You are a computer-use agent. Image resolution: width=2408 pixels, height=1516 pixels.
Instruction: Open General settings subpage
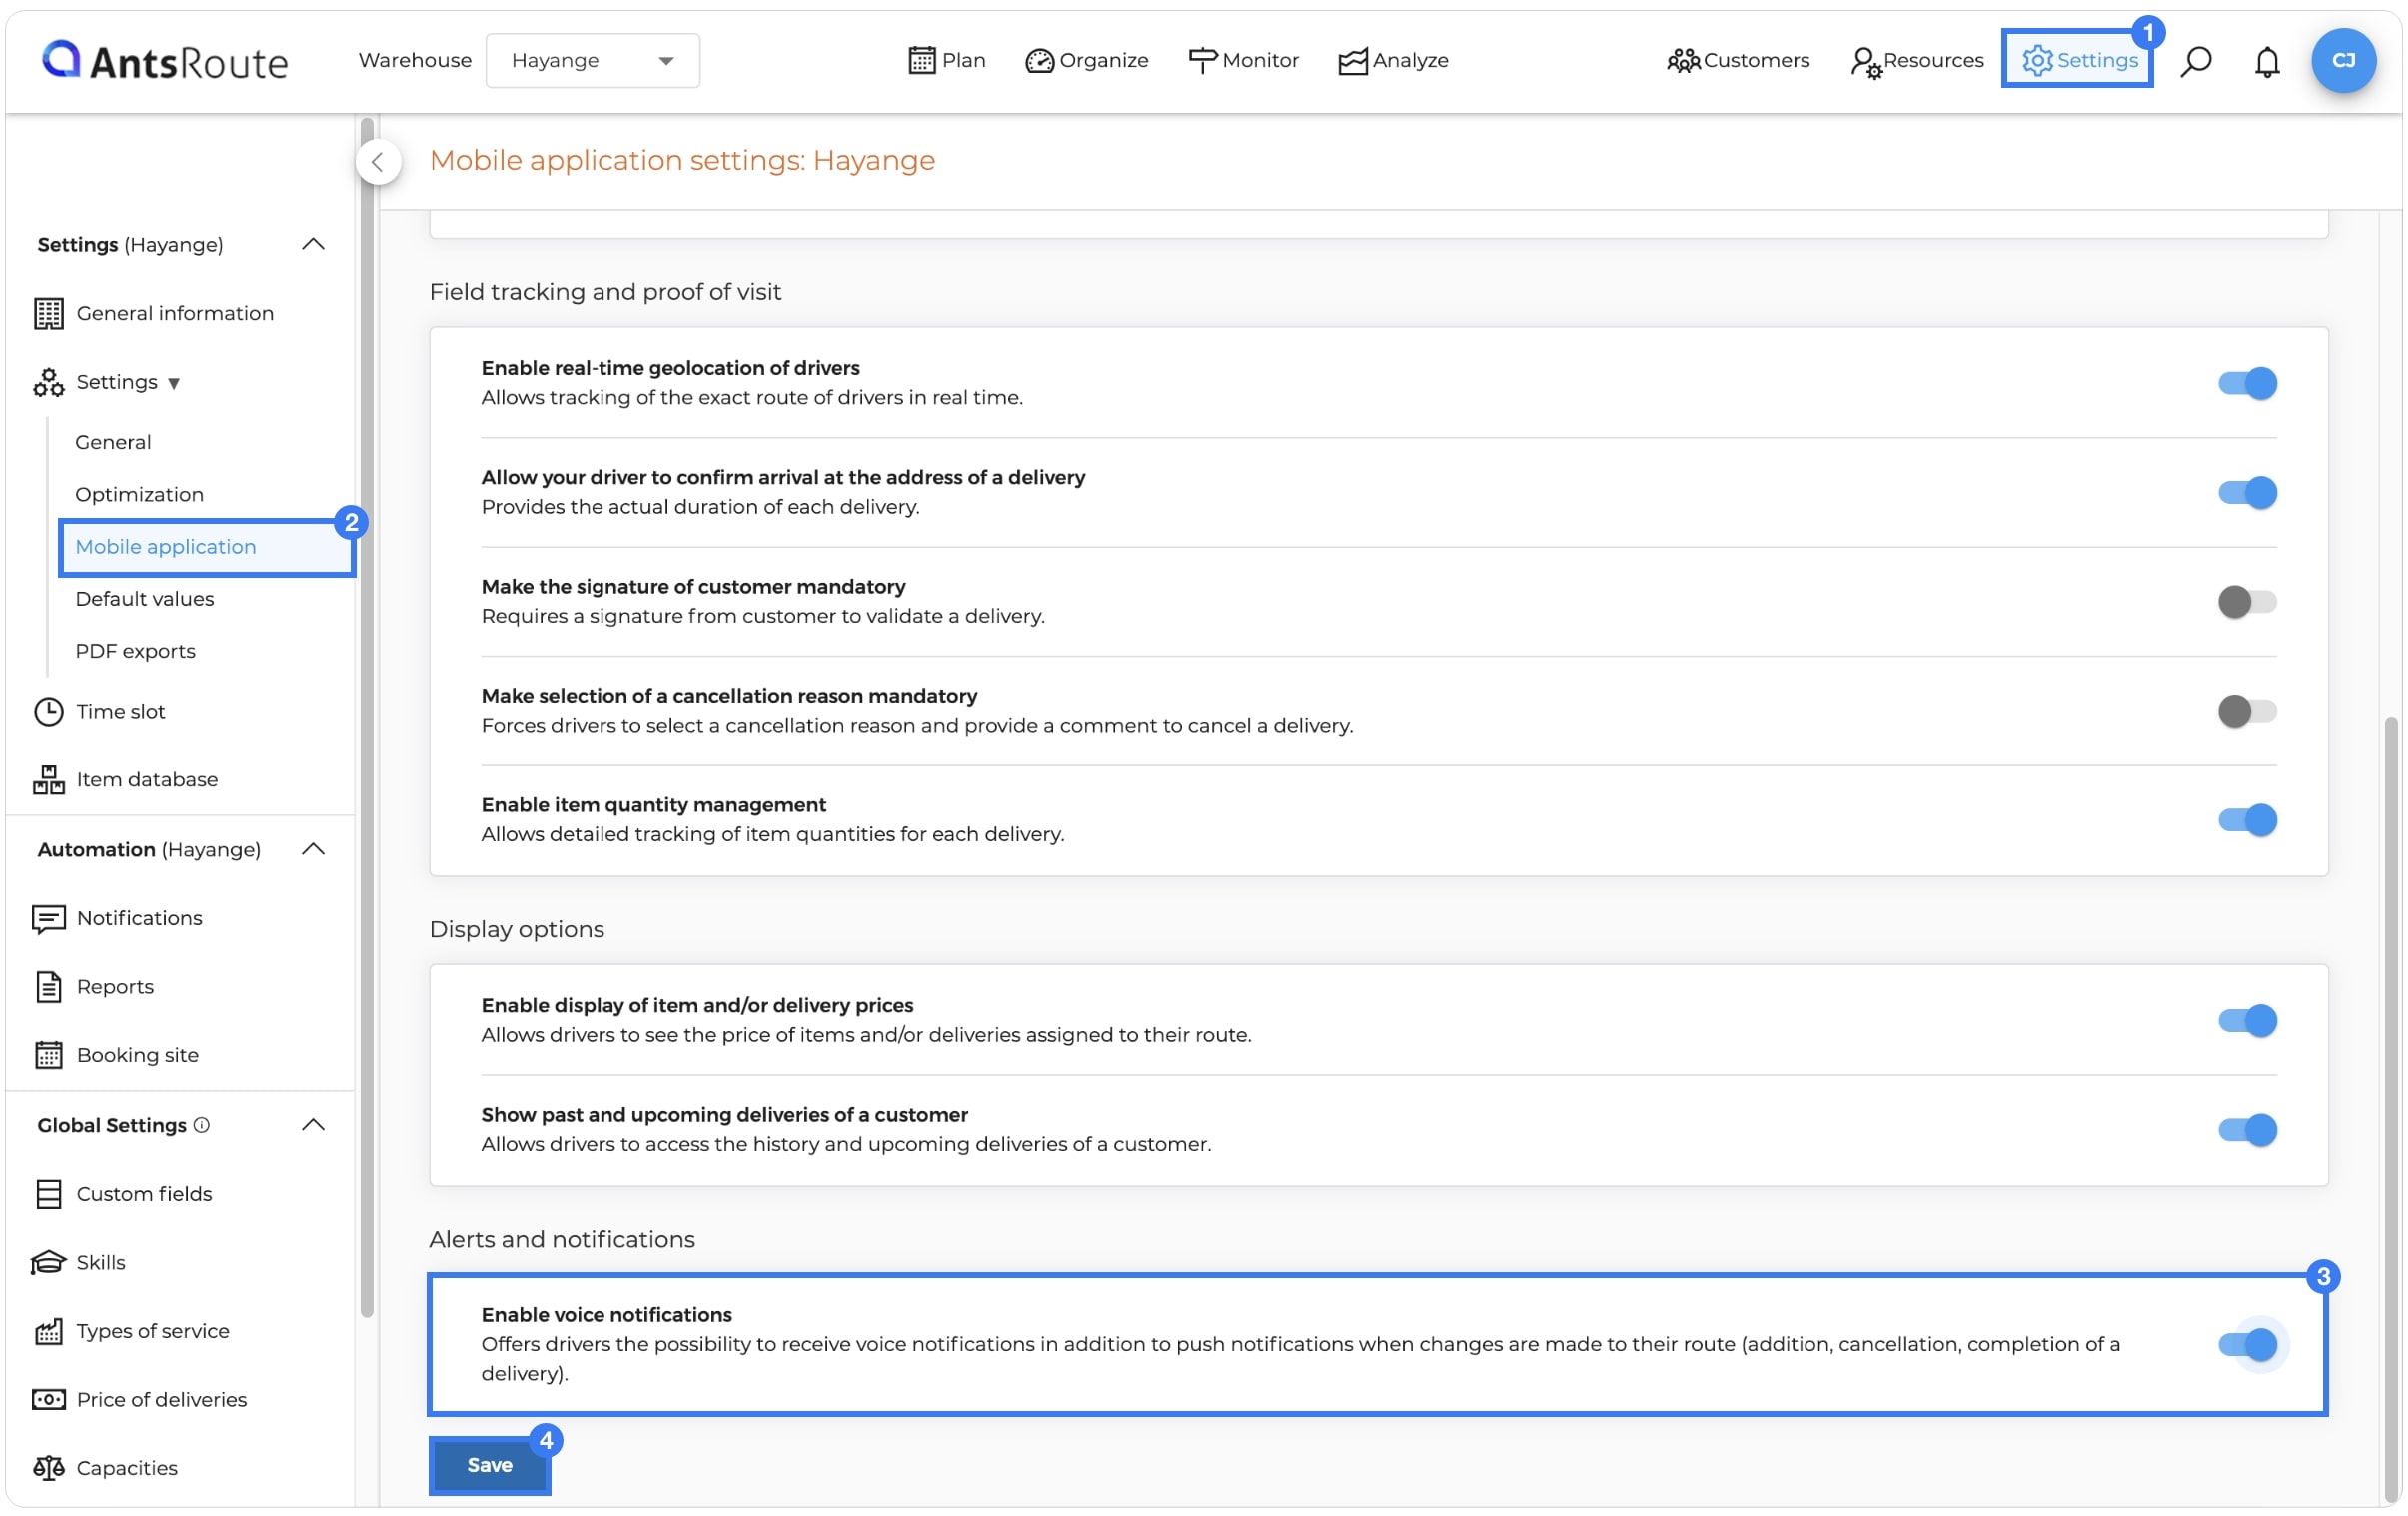click(x=113, y=442)
